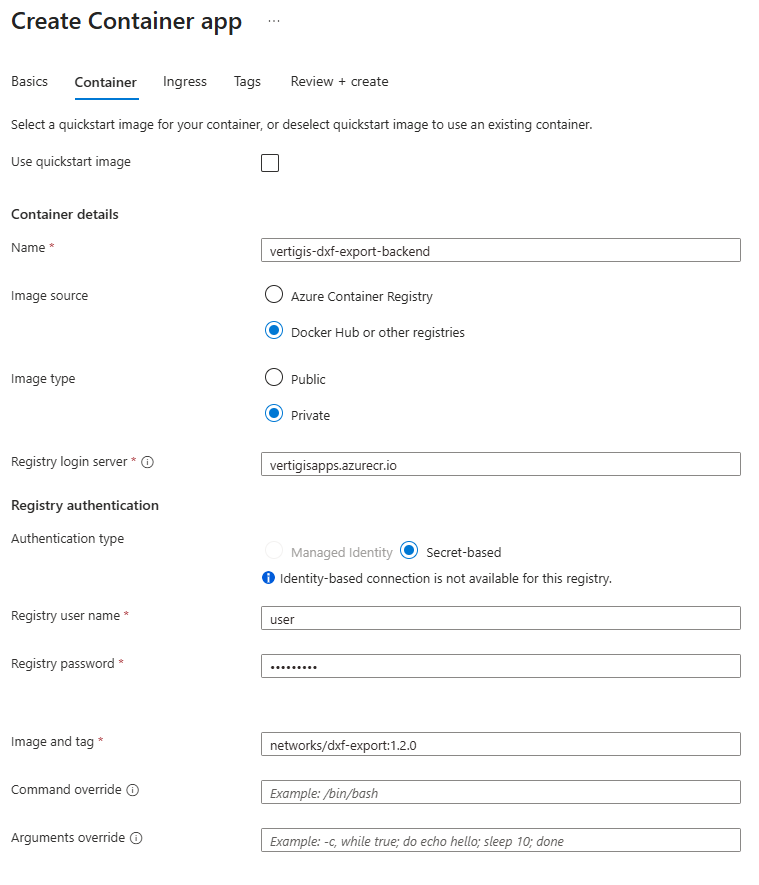
Task: Select Azure Container Registry image source
Action: (274, 295)
